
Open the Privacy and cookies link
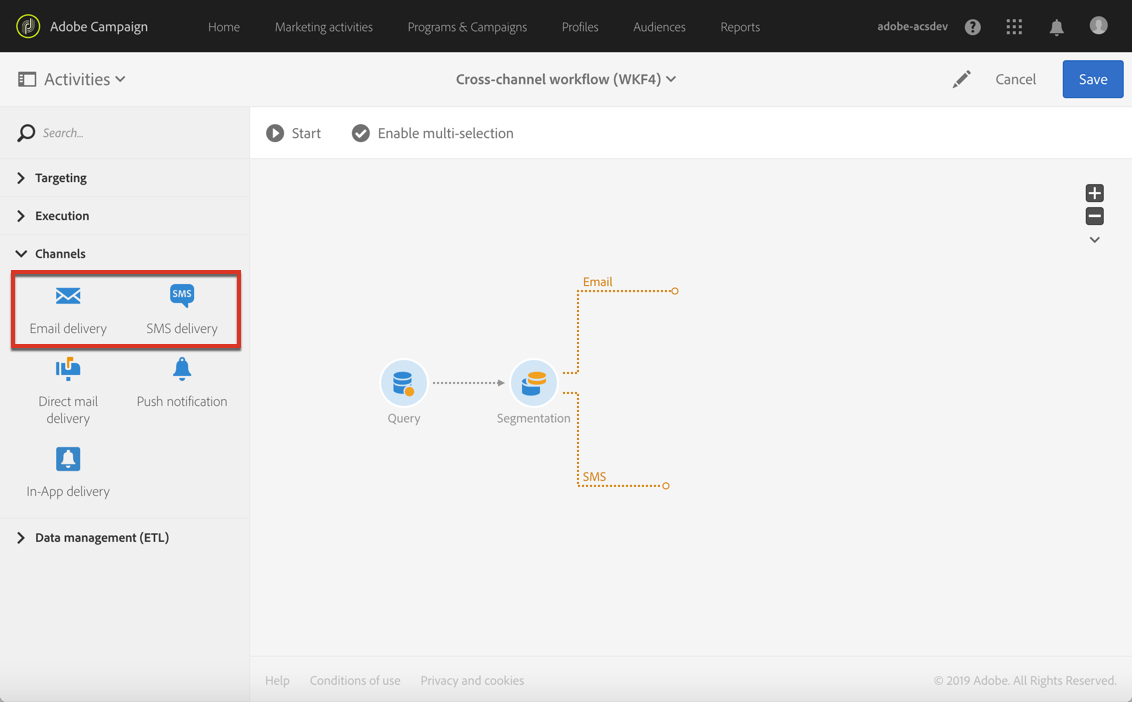472,680
